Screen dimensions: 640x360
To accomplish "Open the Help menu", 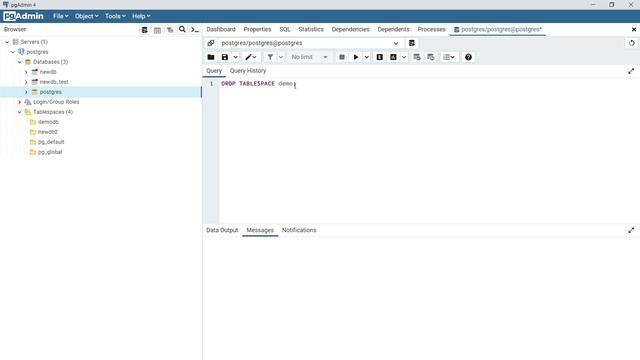I will (141, 16).
